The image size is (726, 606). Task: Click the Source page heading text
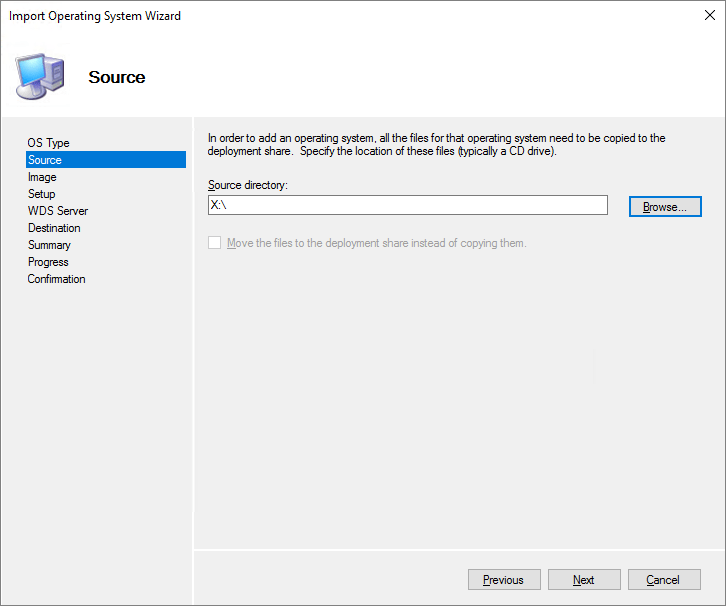click(x=117, y=77)
